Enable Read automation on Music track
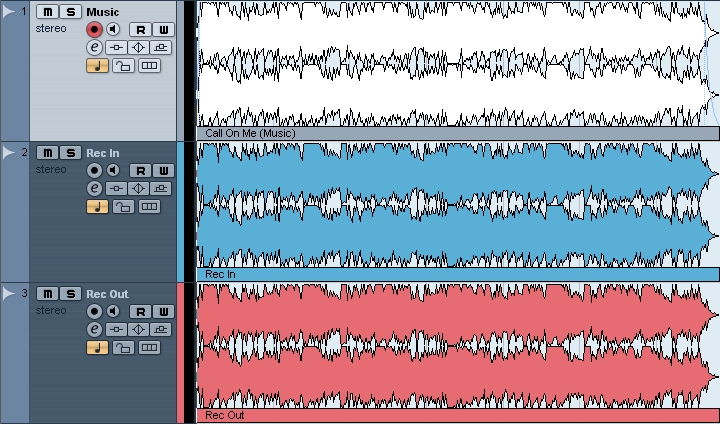The width and height of the screenshot is (720, 424). pyautogui.click(x=141, y=29)
